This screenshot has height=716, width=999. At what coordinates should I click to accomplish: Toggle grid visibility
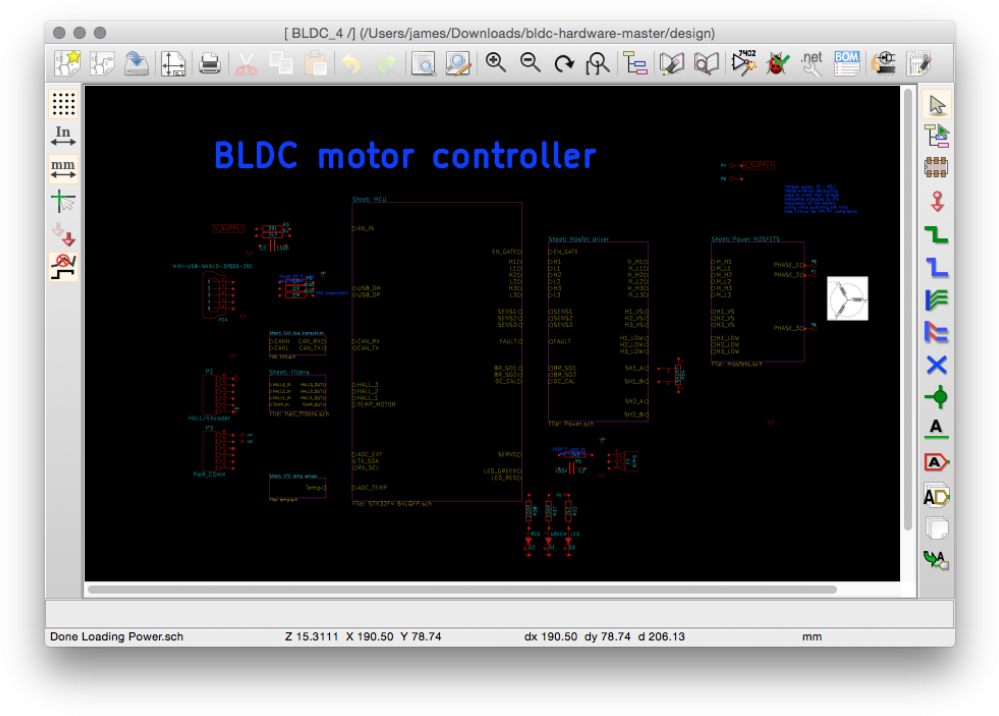click(x=63, y=104)
